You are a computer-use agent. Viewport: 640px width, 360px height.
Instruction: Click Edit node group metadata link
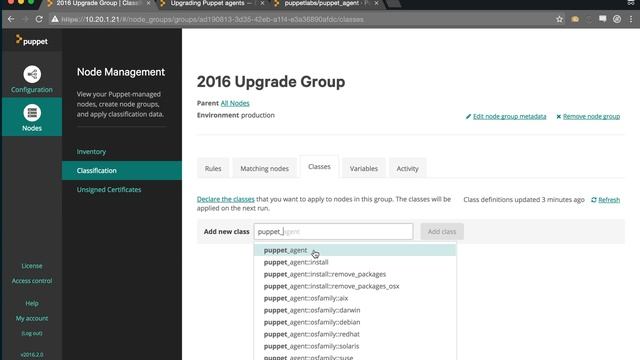click(x=509, y=117)
